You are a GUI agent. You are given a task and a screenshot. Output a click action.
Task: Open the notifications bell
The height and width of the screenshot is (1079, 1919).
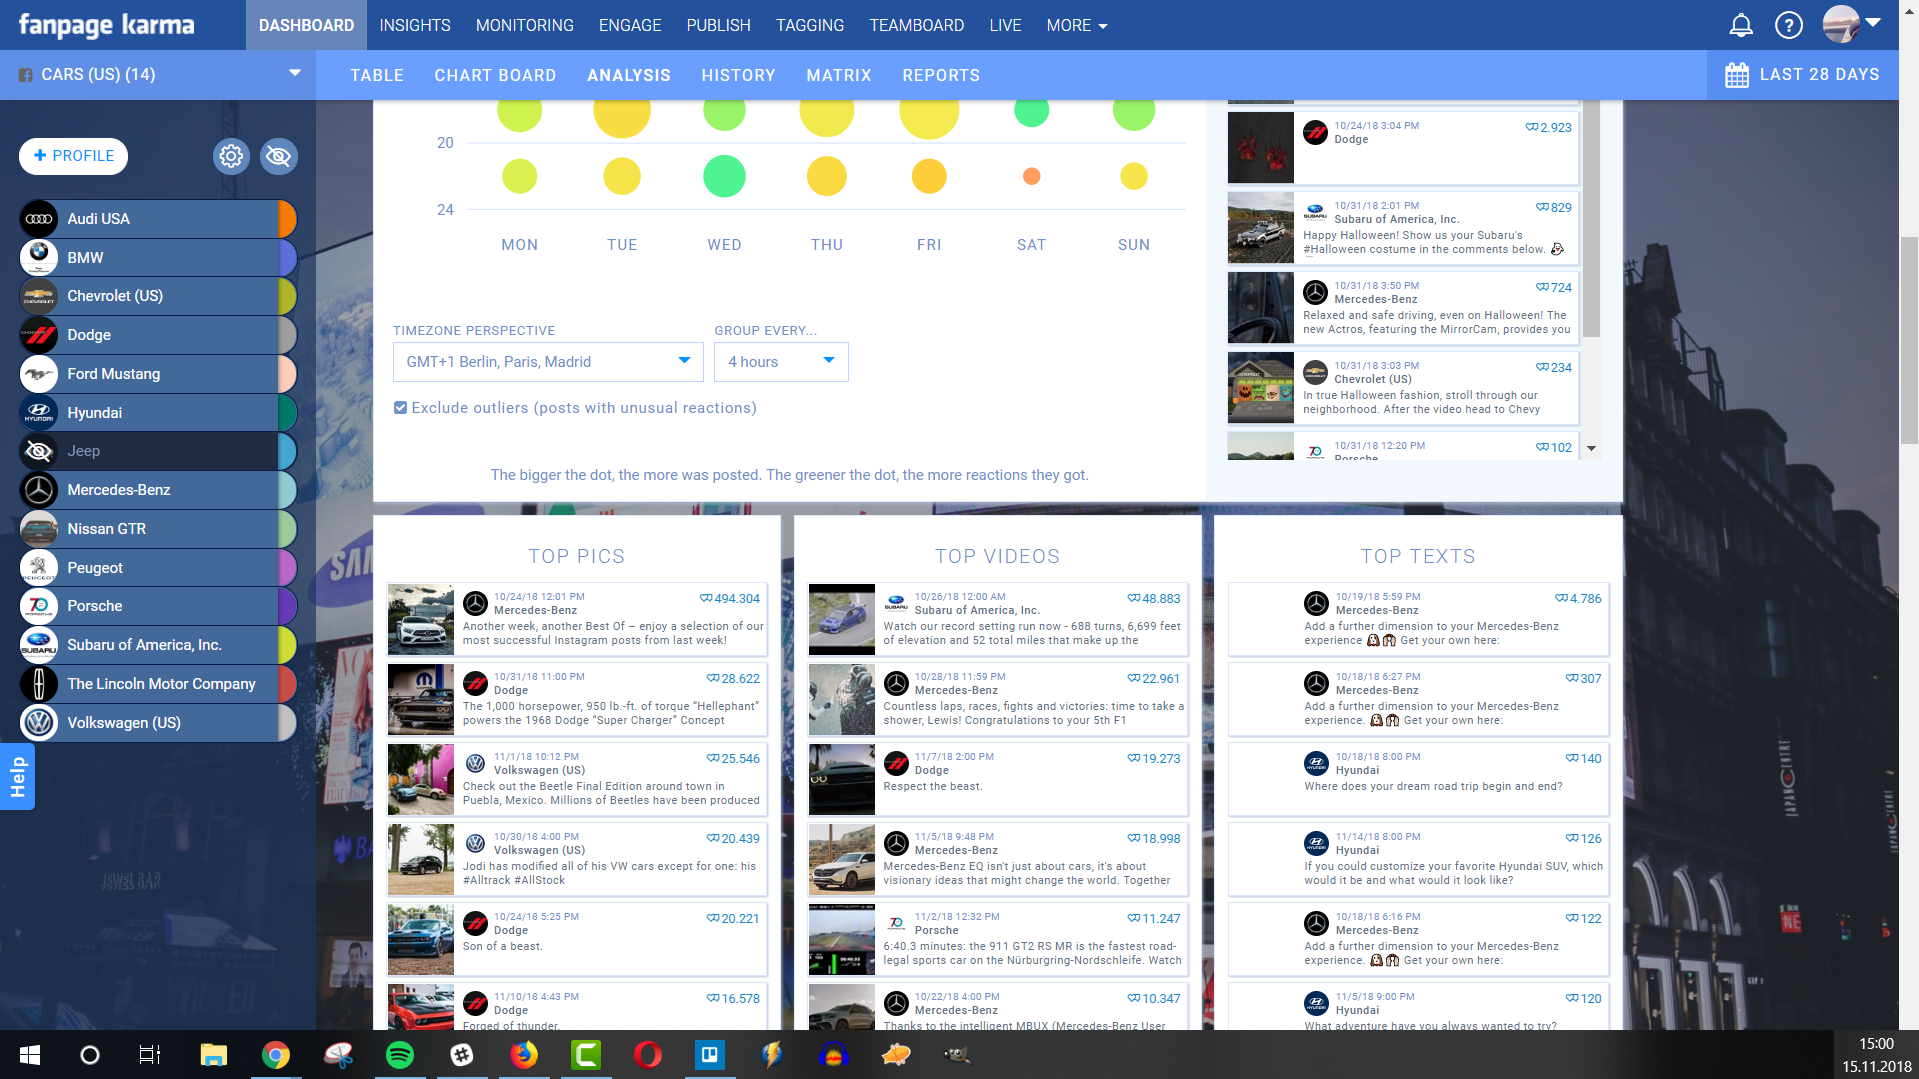click(x=1740, y=25)
